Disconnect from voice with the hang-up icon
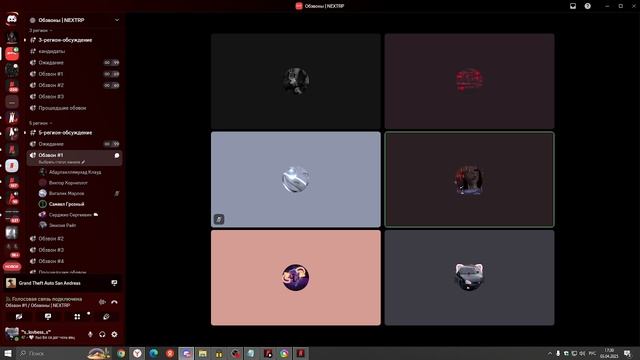 pos(114,302)
